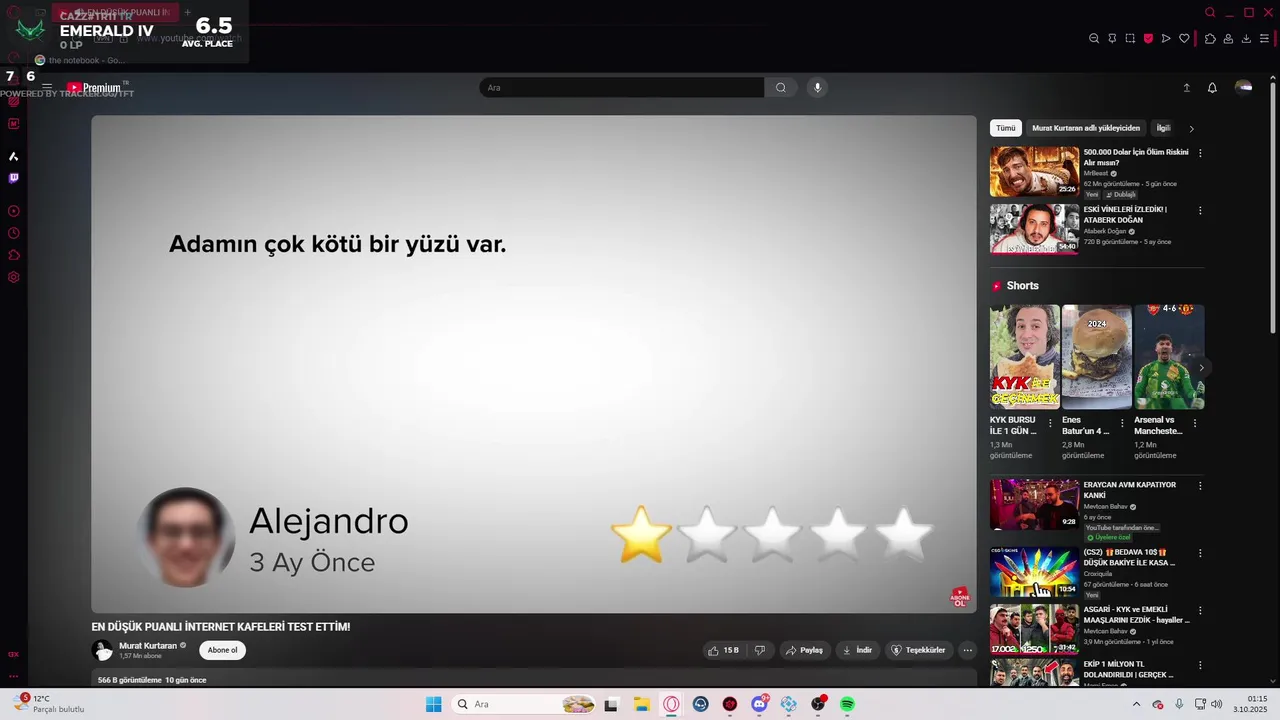Open ERAYCAN AVM KAPATIYOR KANKİ title
1280x720 pixels.
click(1129, 490)
